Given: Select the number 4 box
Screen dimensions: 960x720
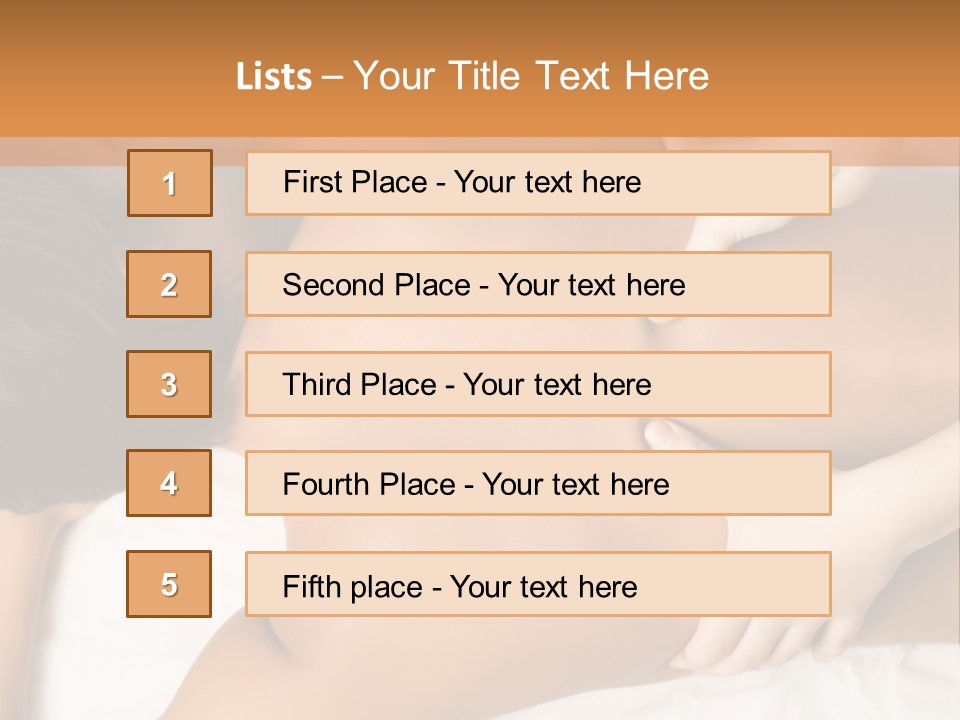Looking at the screenshot, I should pyautogui.click(x=169, y=483).
